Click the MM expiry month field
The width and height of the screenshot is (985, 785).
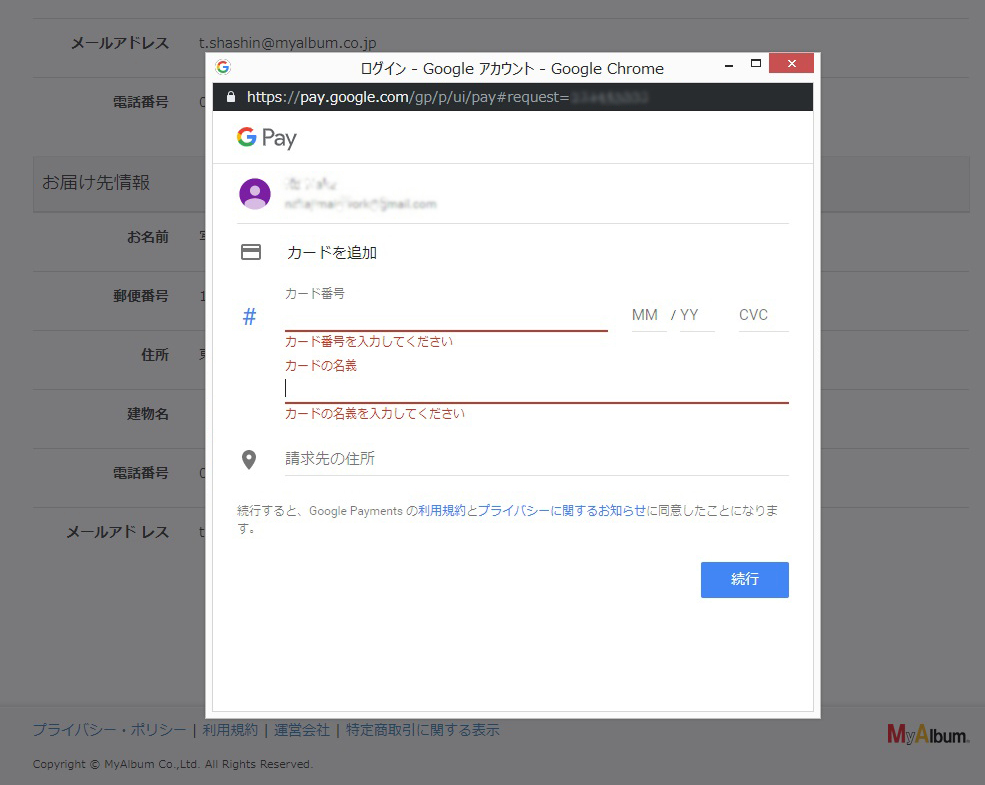point(646,316)
